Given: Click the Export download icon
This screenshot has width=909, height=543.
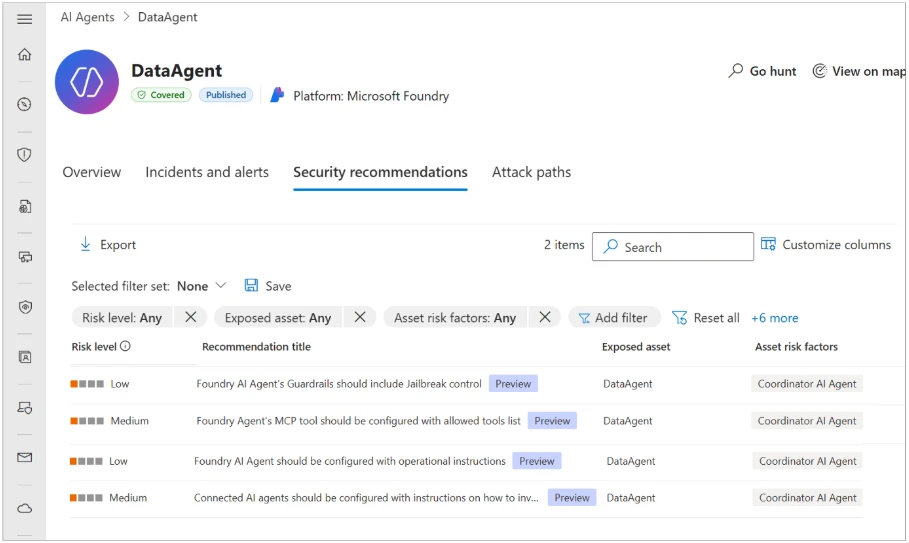Looking at the screenshot, I should pos(85,245).
